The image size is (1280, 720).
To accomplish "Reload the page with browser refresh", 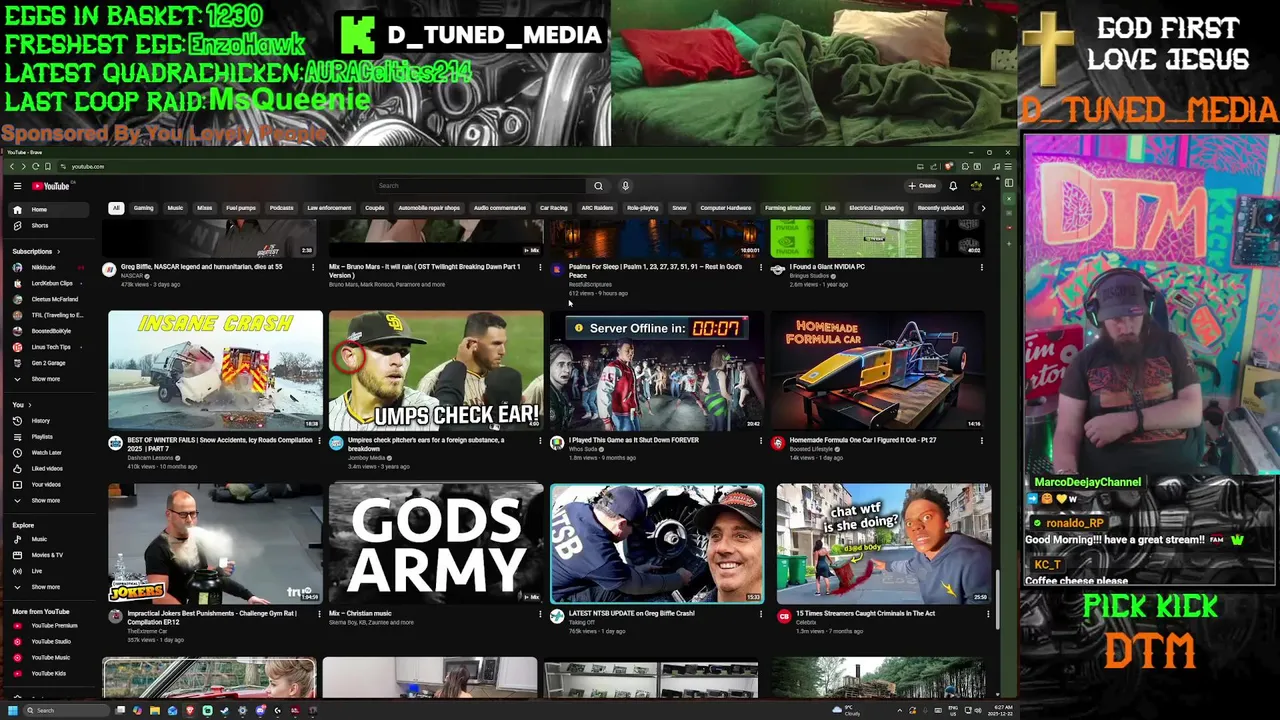I will pyautogui.click(x=35, y=166).
